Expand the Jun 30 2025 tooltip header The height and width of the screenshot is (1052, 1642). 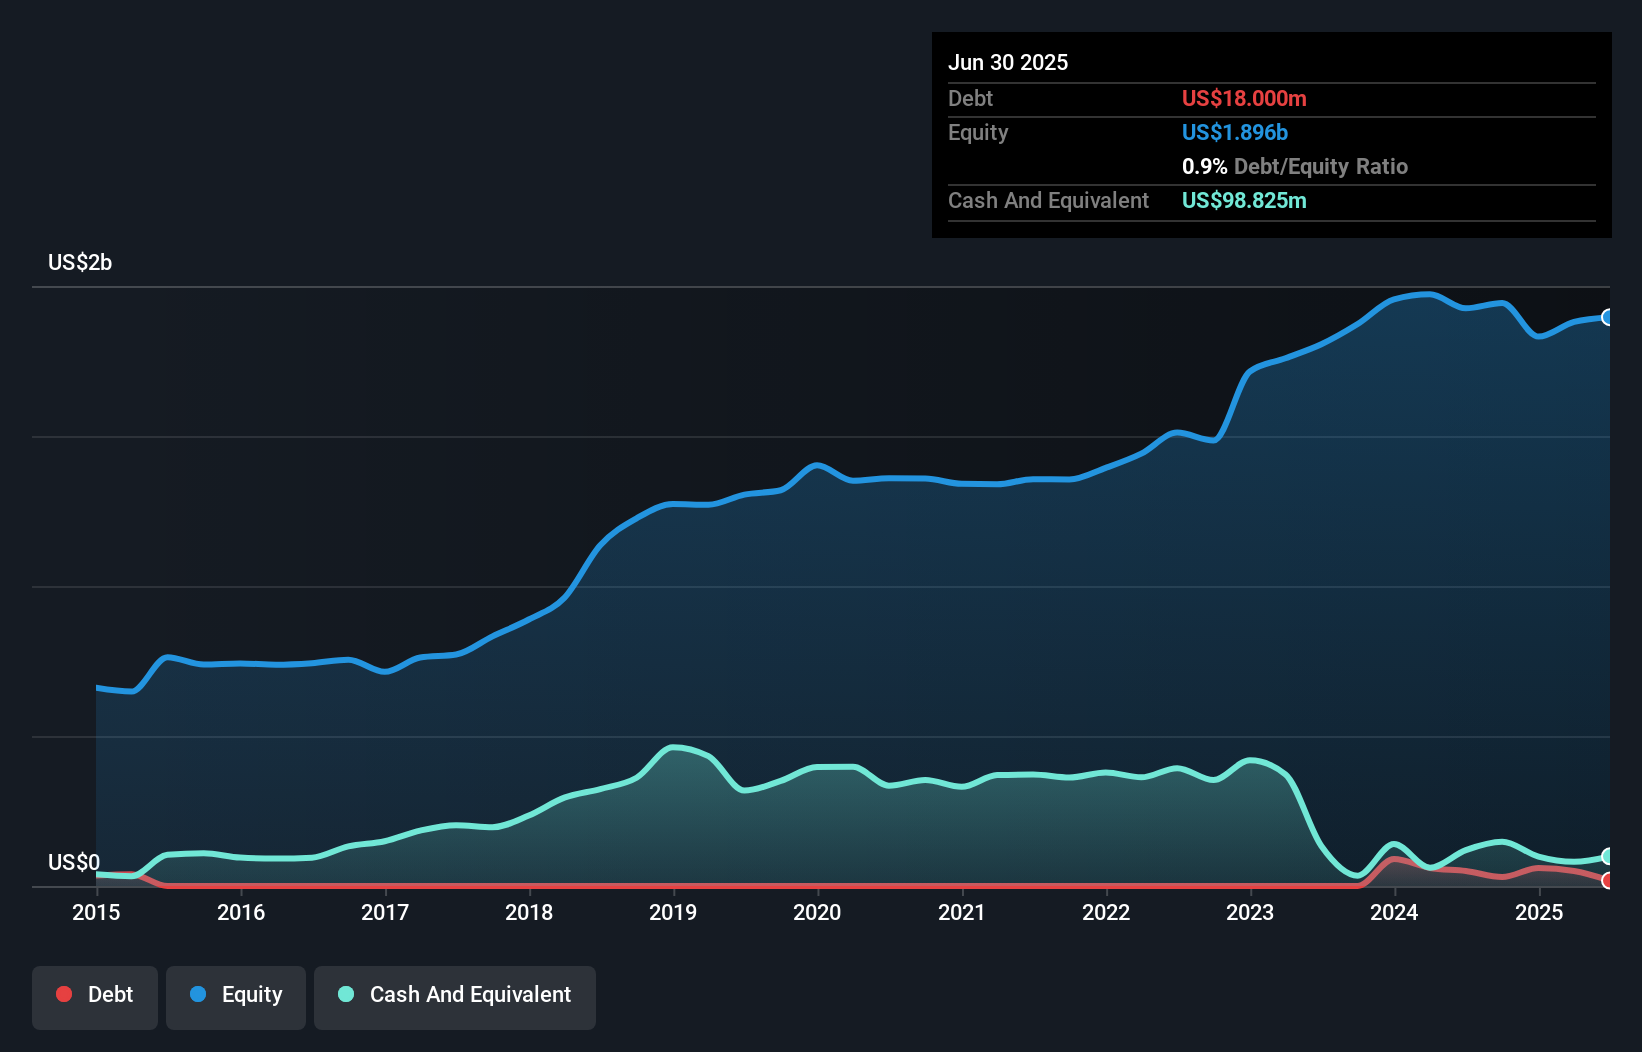[1008, 62]
